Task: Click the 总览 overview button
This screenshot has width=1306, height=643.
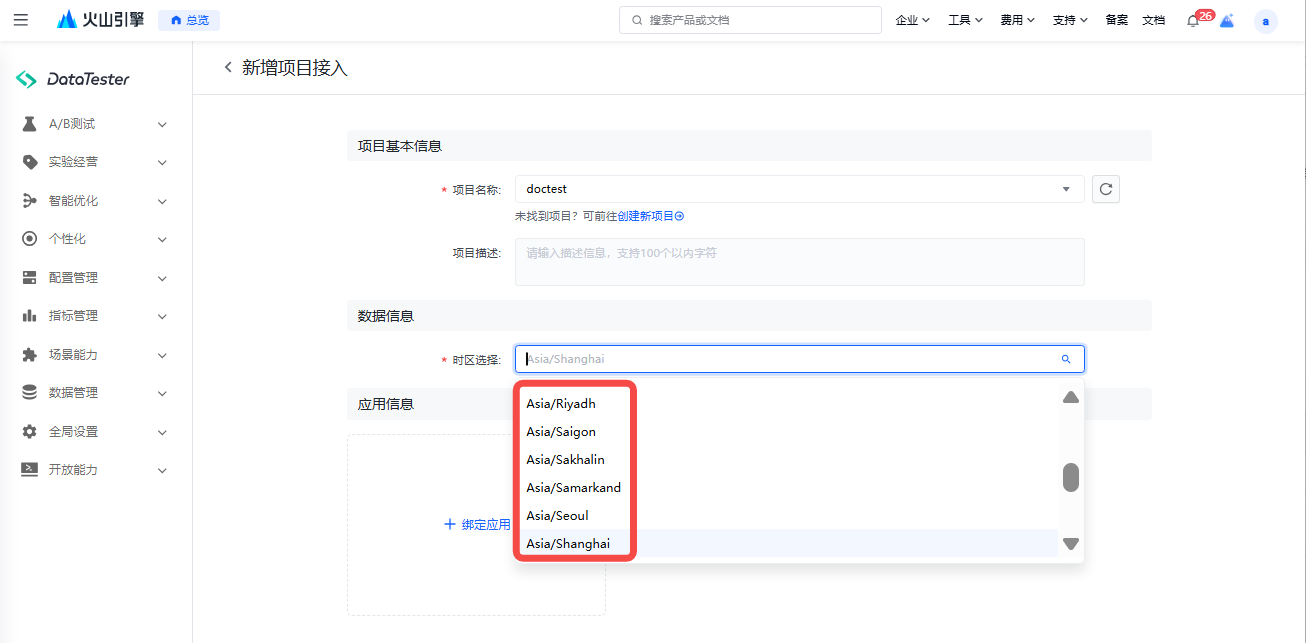Action: coord(189,20)
